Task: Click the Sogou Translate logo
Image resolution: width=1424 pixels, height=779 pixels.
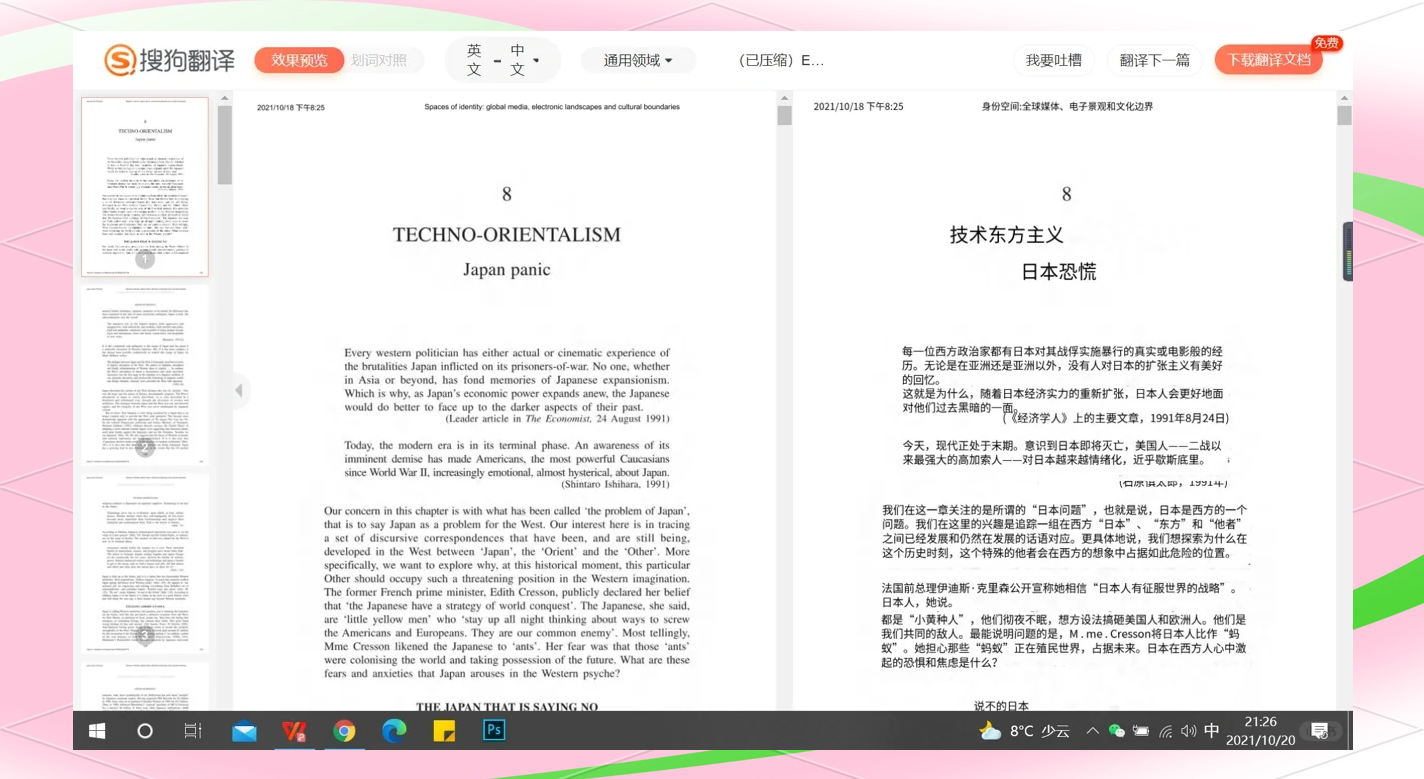Action: [169, 60]
